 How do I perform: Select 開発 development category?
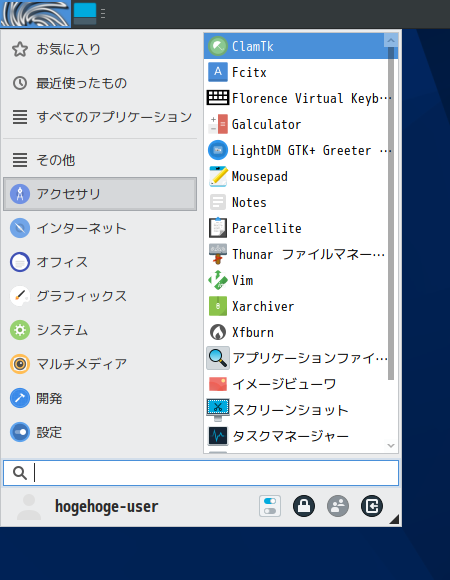[x=100, y=398]
